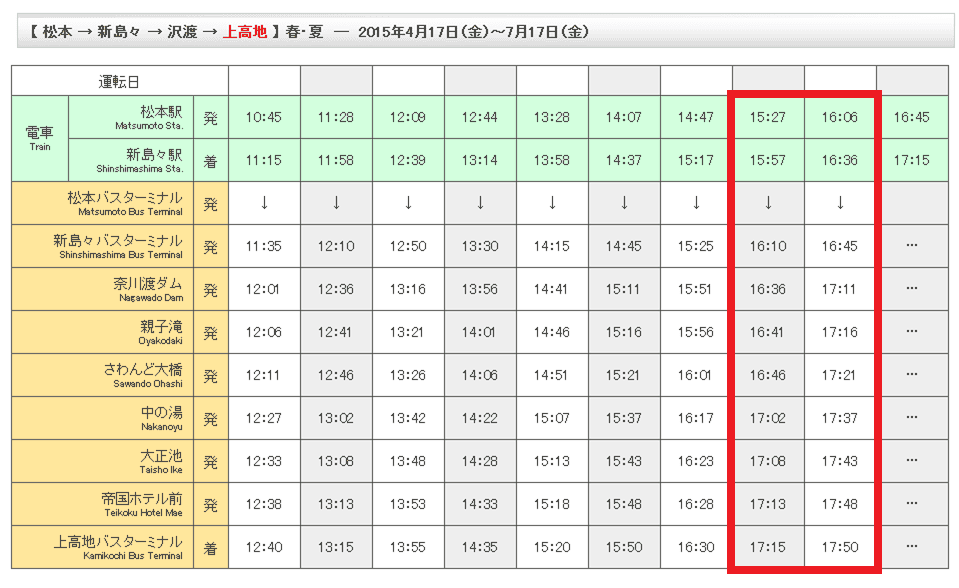Select the 新島々駅 Shinshimashima Sta. row label
The image size is (959, 588).
[131, 160]
